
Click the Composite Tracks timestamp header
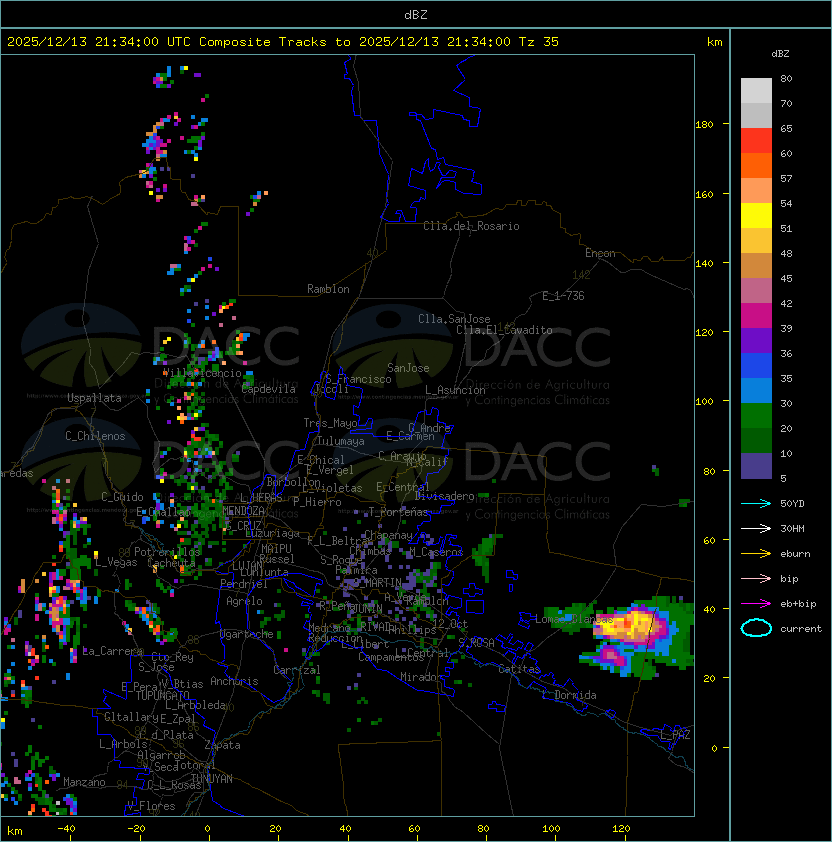pos(283,42)
